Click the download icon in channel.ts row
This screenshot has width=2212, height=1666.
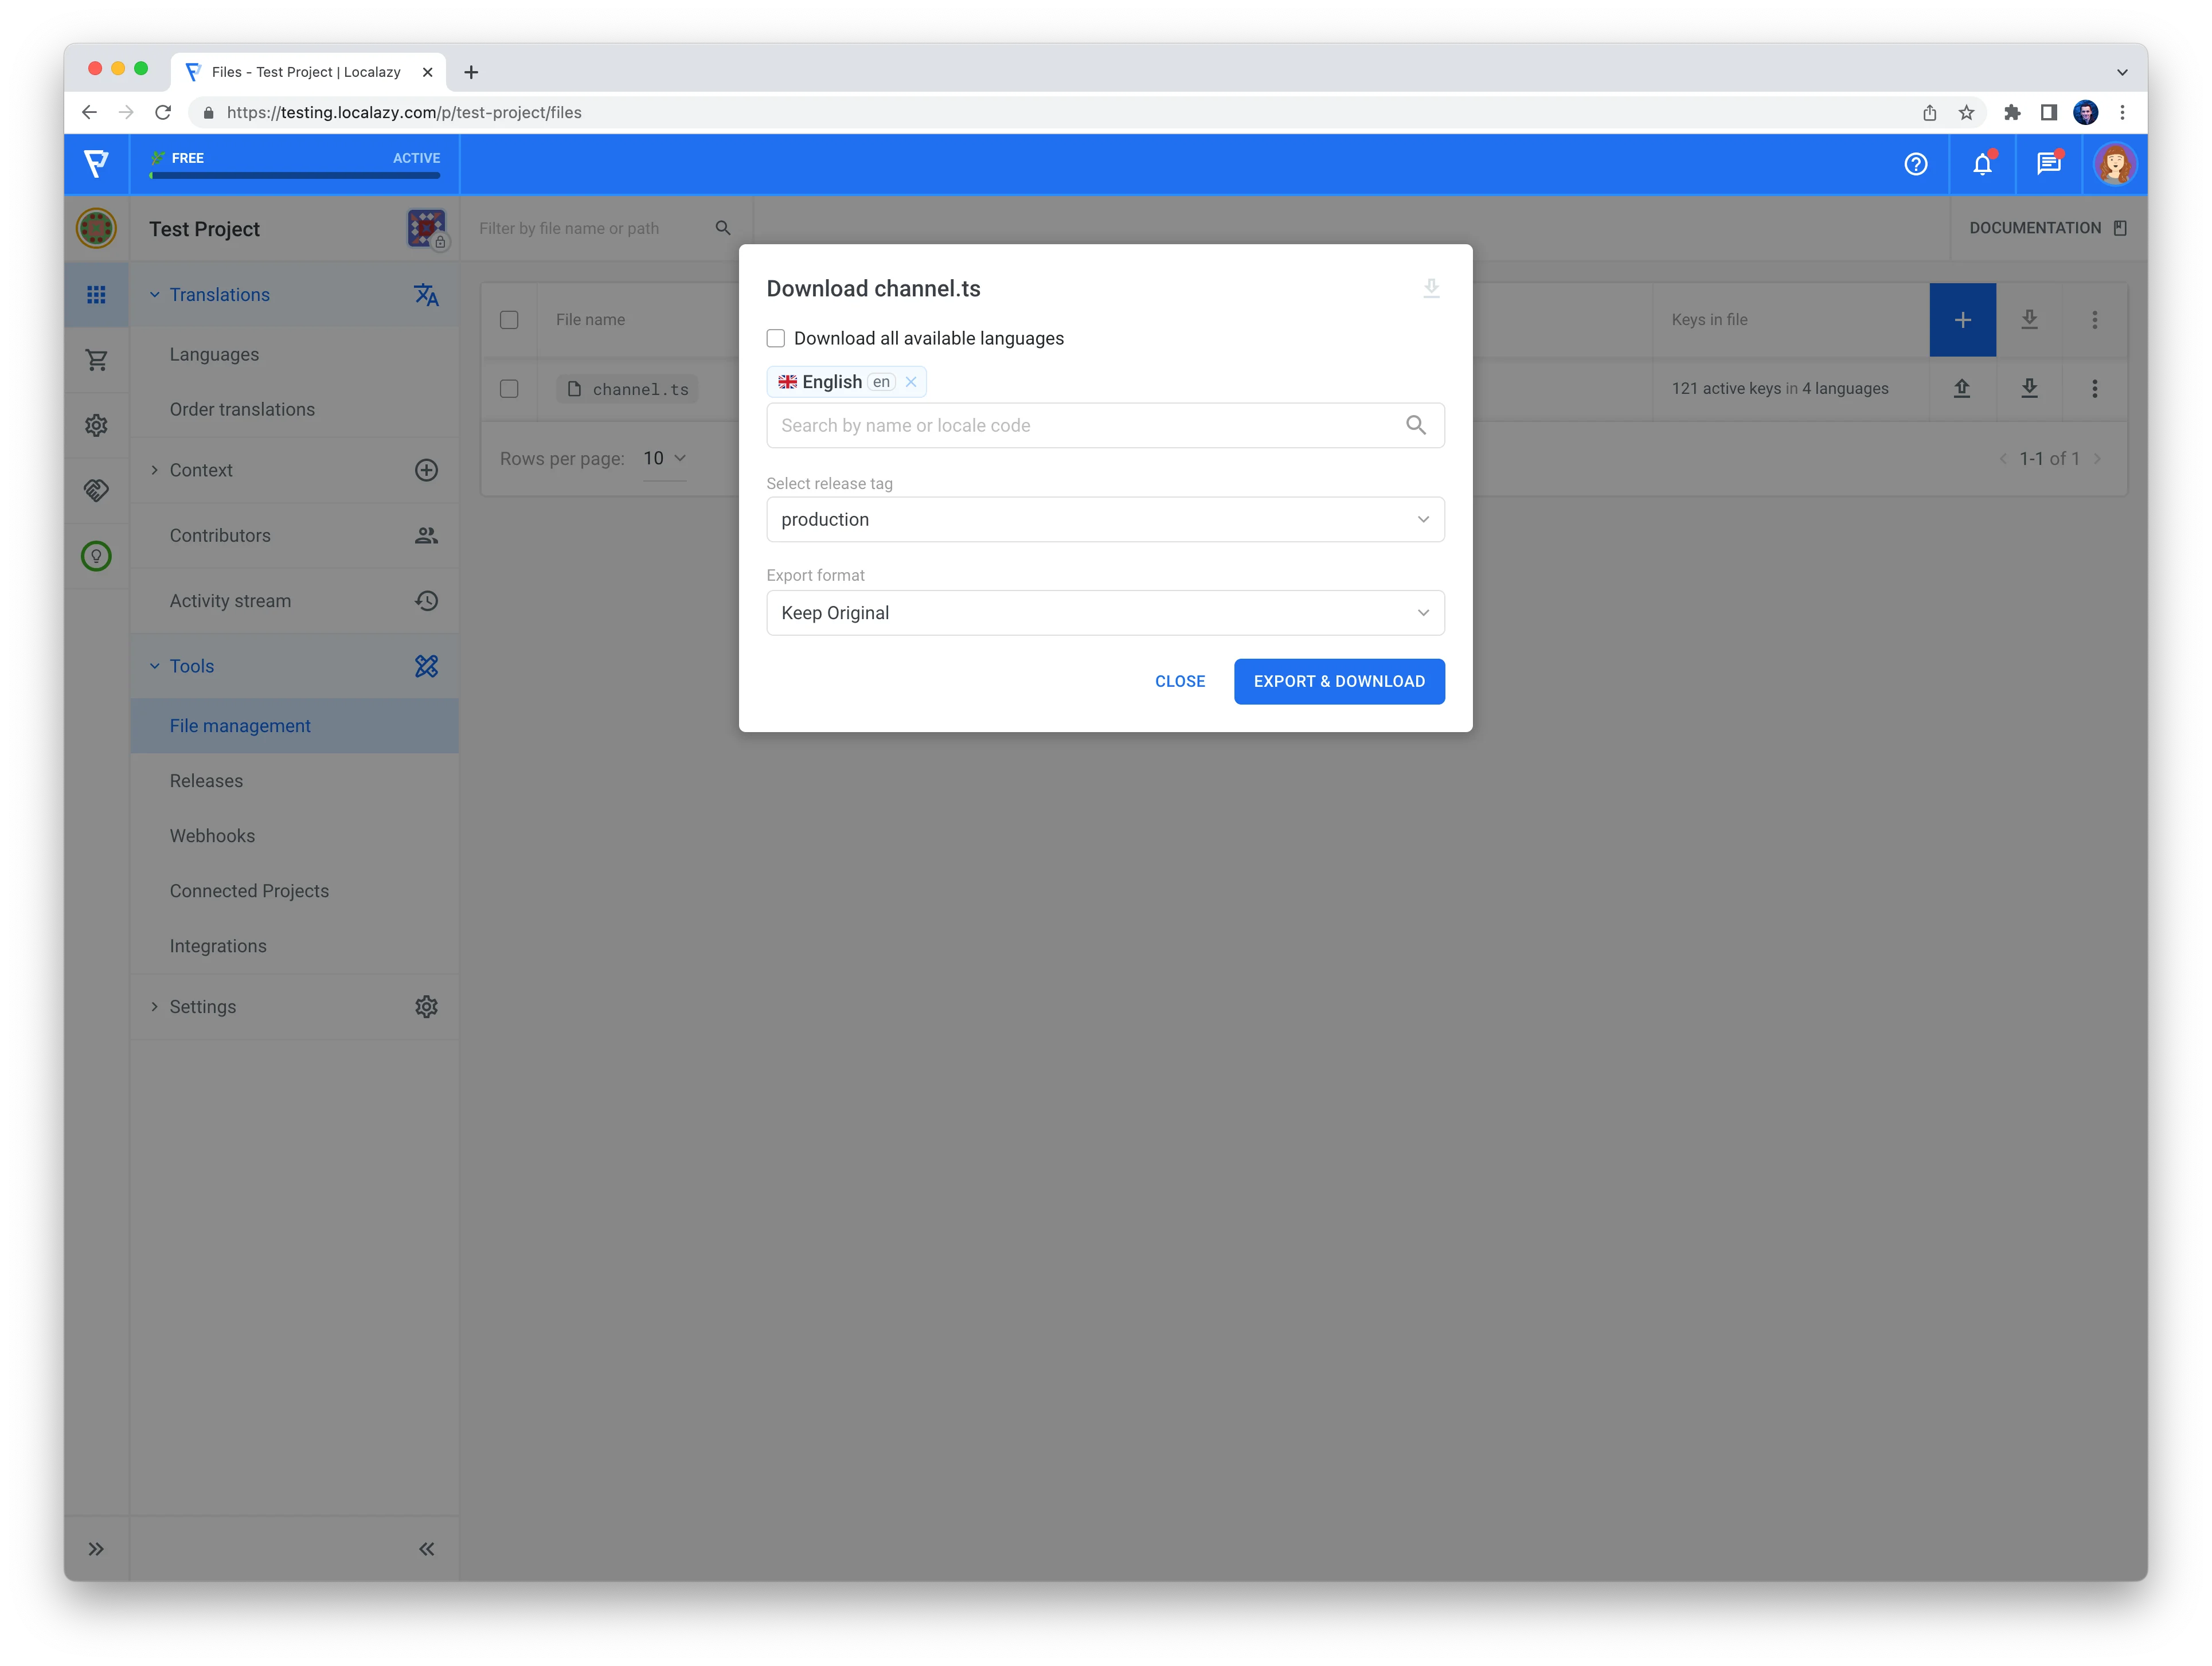[x=2029, y=388]
